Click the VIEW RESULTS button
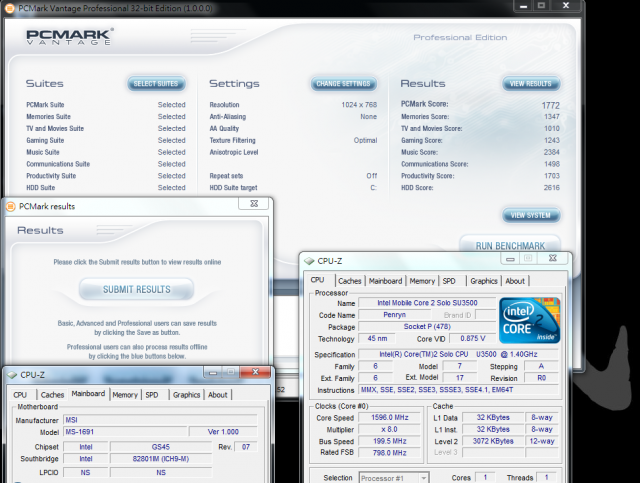This screenshot has width=640, height=483. point(531,84)
